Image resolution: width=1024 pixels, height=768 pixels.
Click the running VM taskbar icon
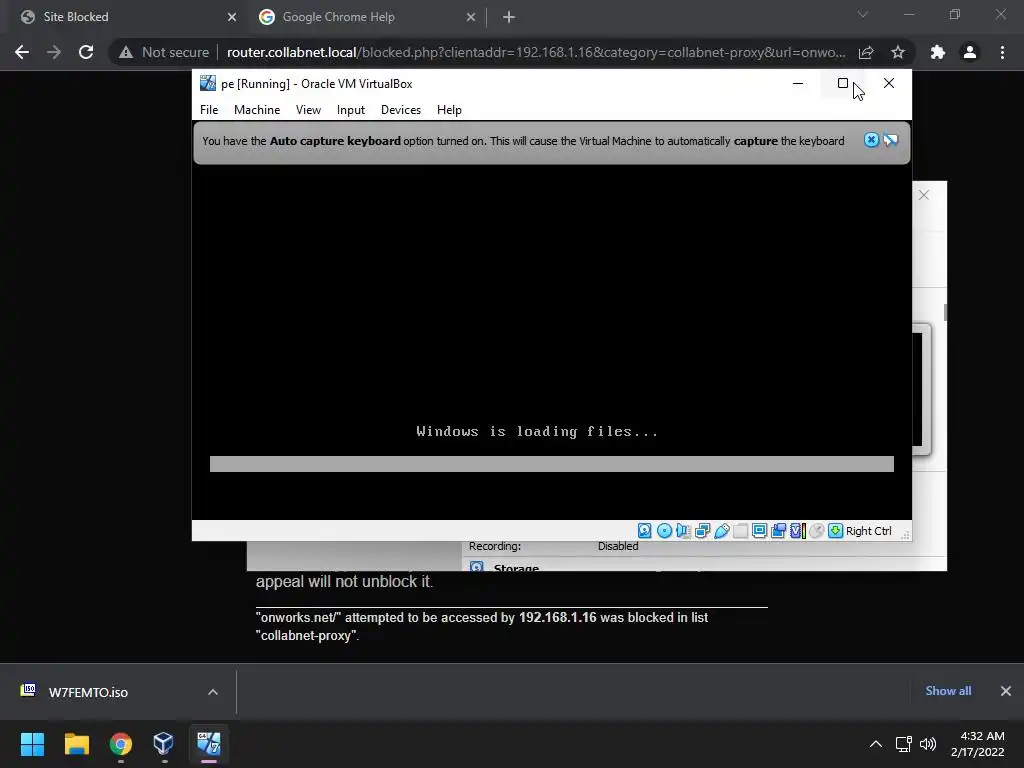click(x=209, y=744)
